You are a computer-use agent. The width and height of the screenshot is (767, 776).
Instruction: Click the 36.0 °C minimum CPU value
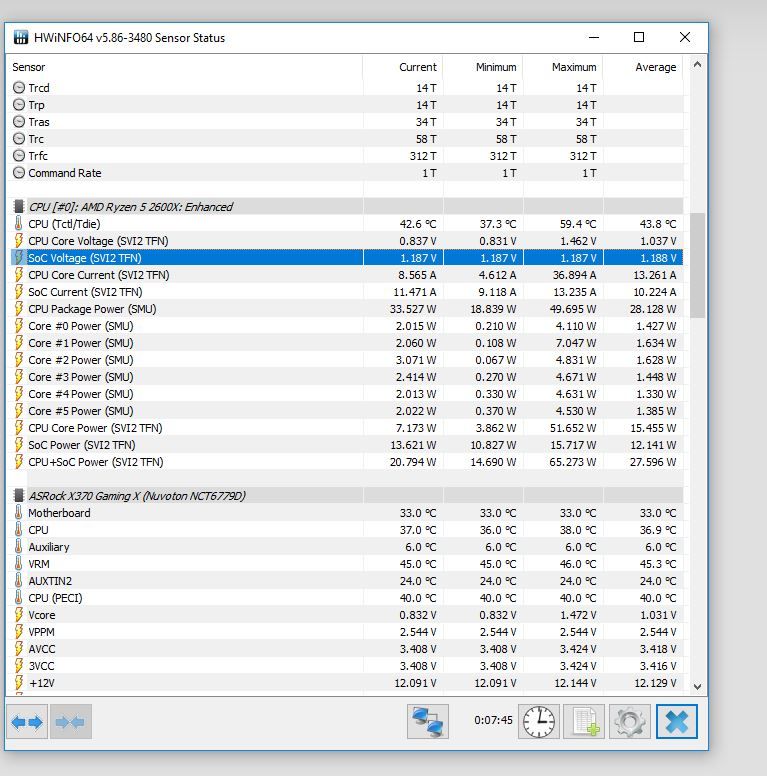(x=497, y=530)
